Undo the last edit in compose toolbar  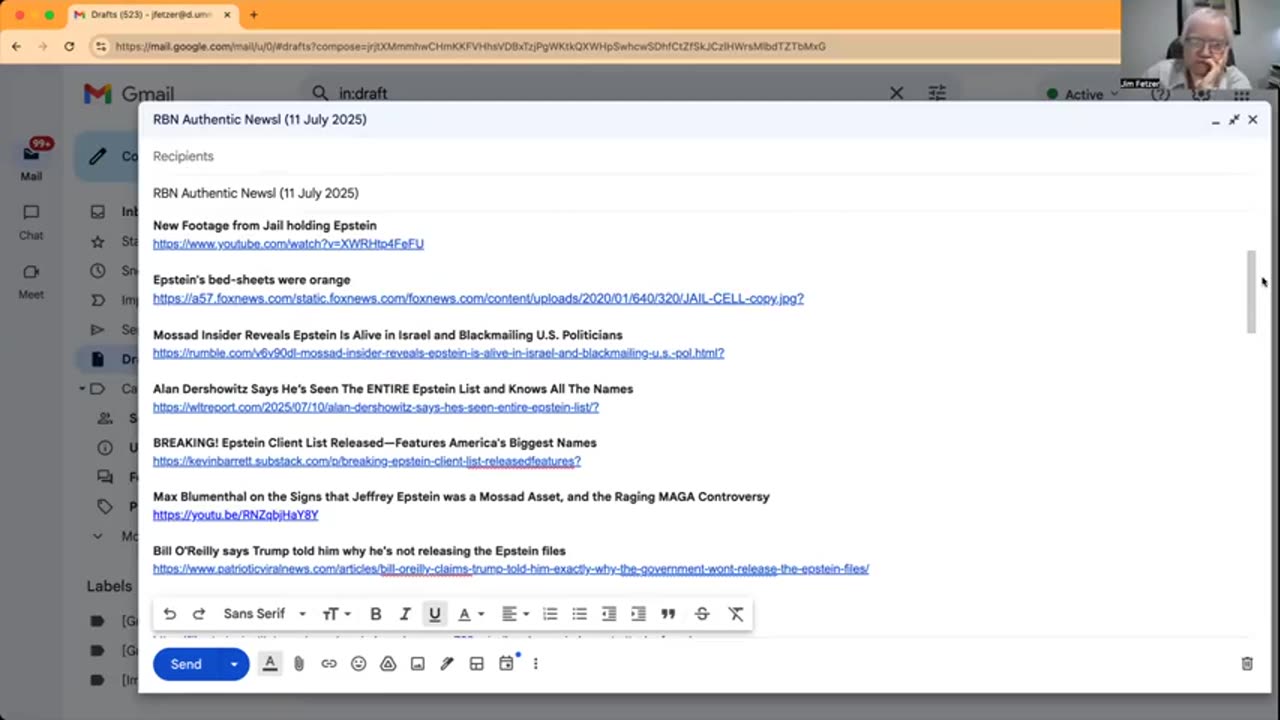[170, 614]
